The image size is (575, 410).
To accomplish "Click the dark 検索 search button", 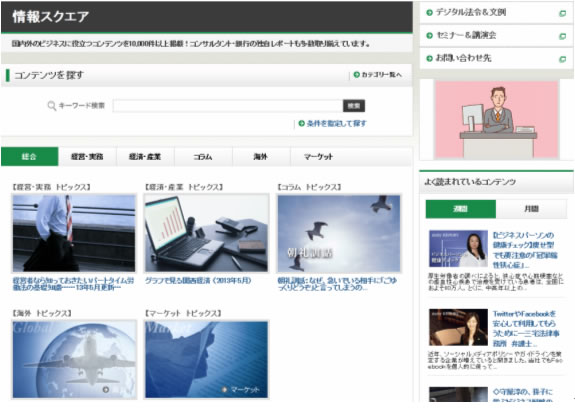I will 354,106.
